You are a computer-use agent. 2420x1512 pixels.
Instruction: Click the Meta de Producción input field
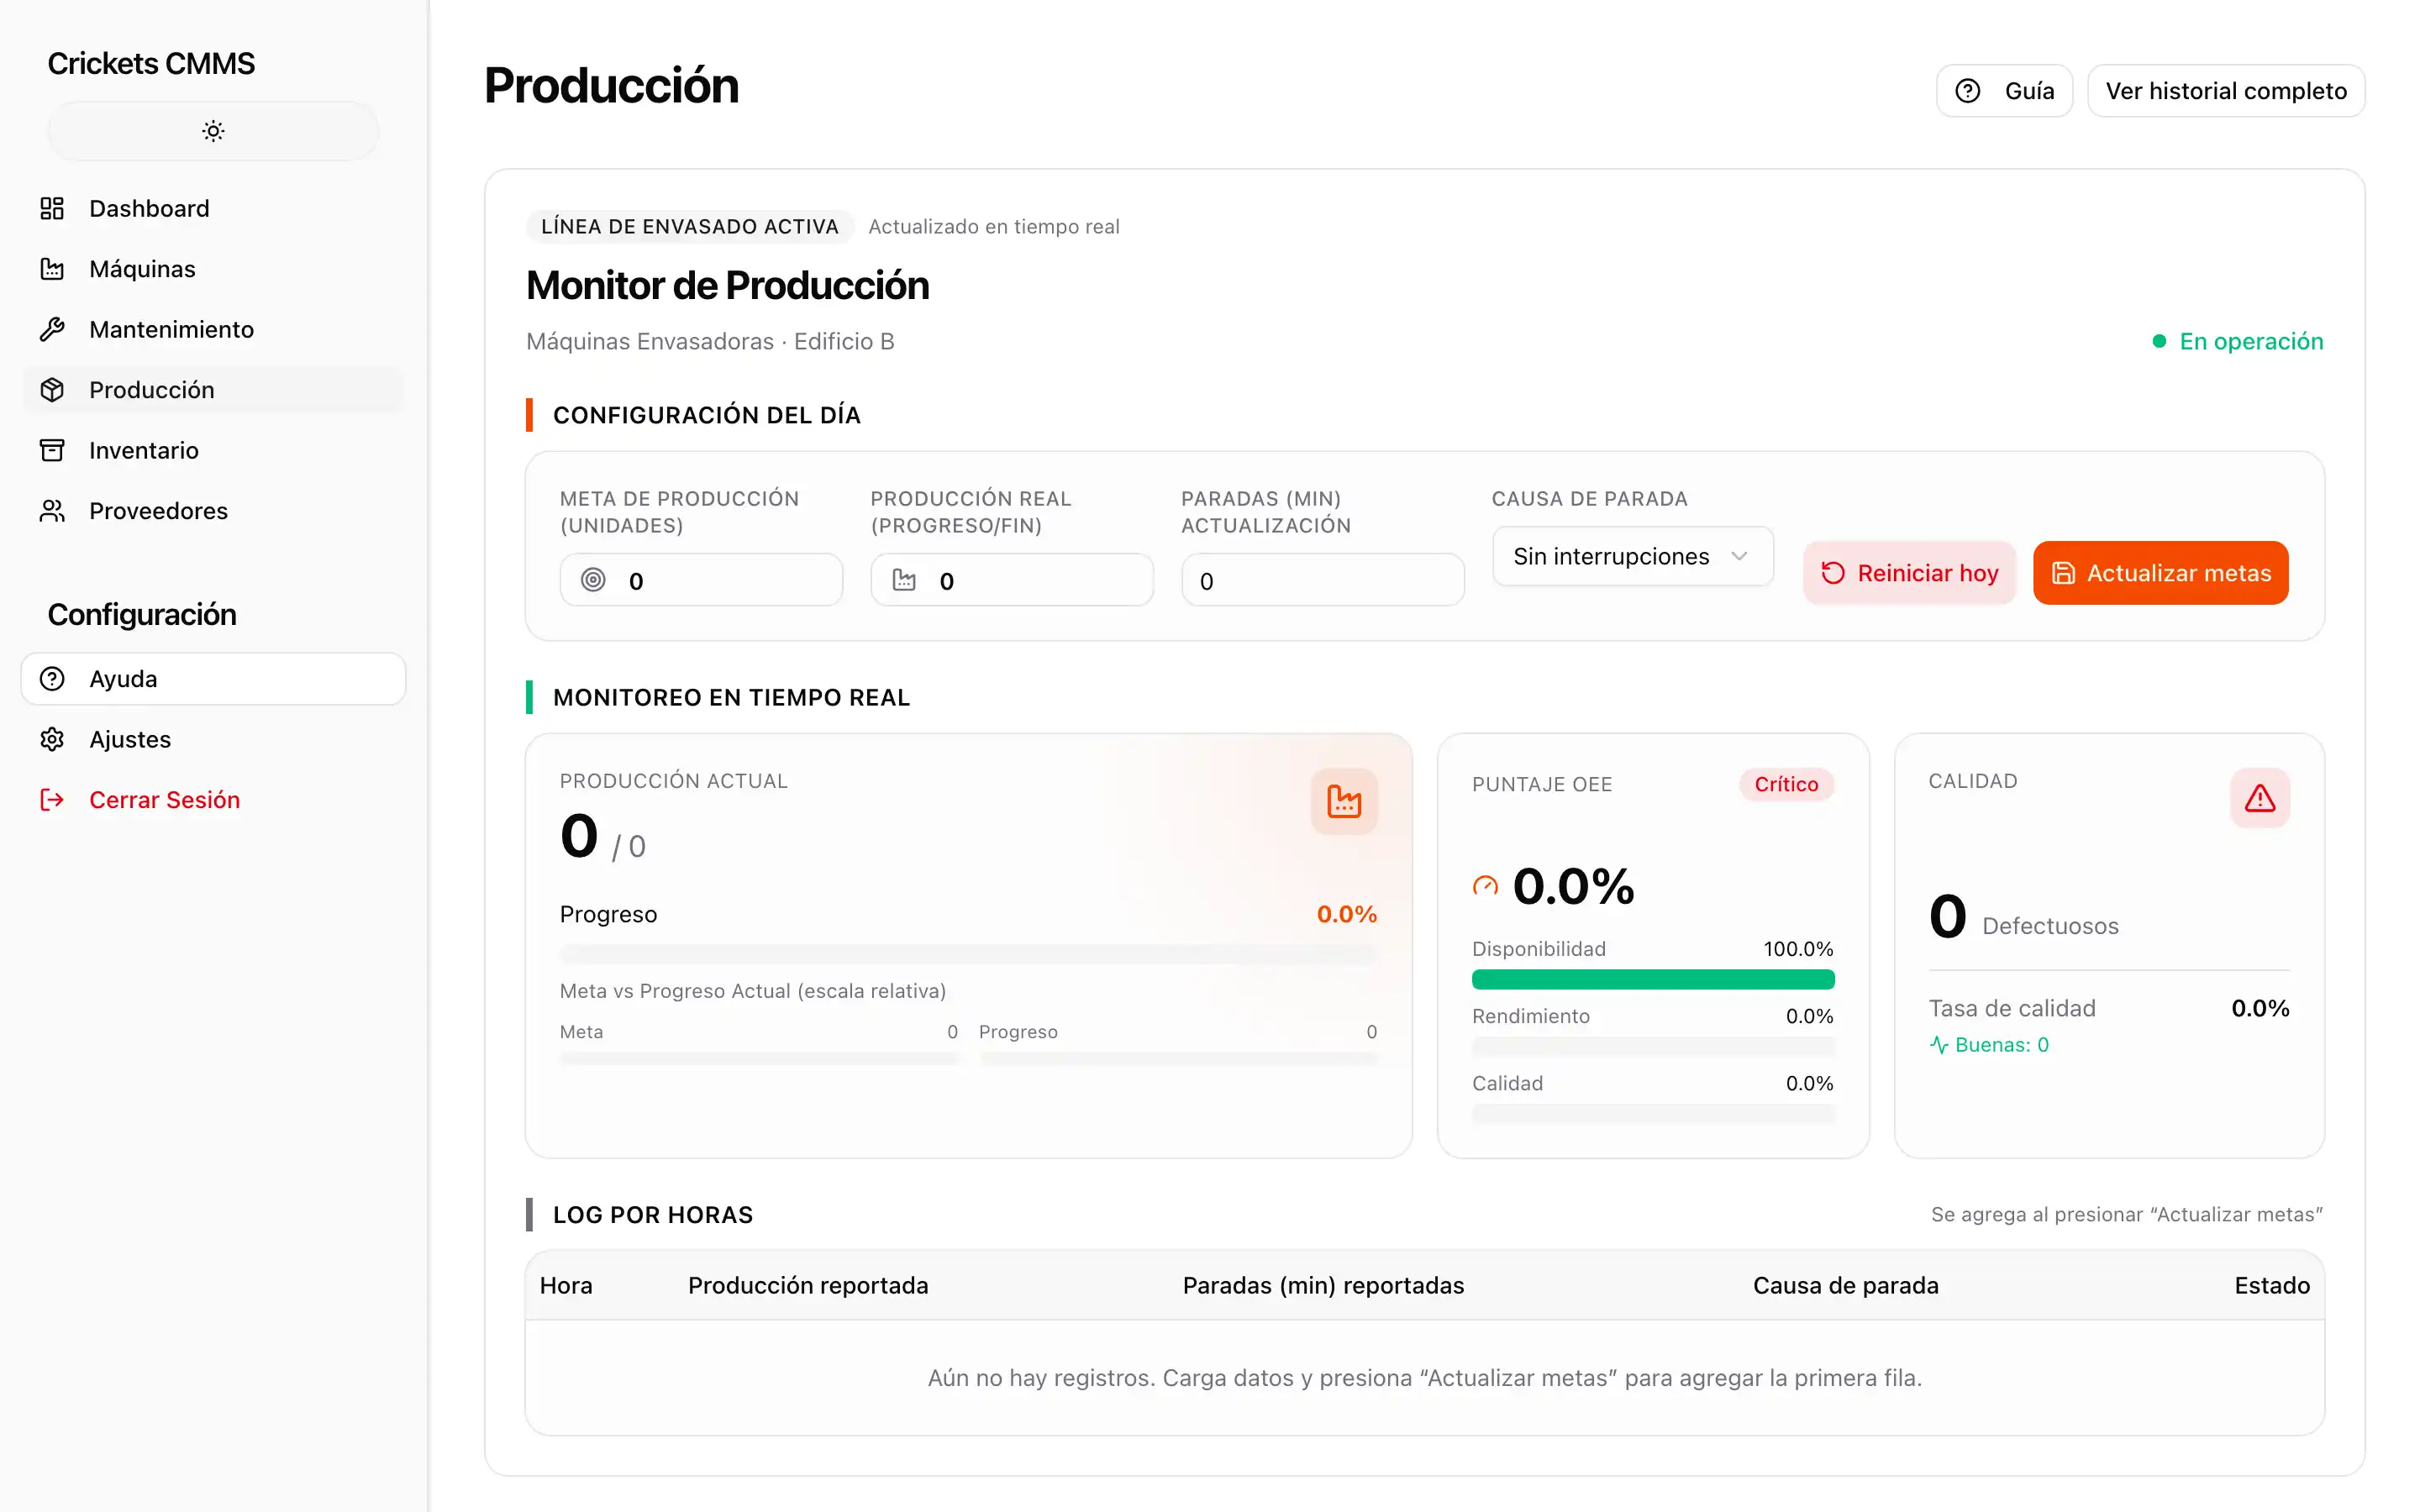[701, 580]
